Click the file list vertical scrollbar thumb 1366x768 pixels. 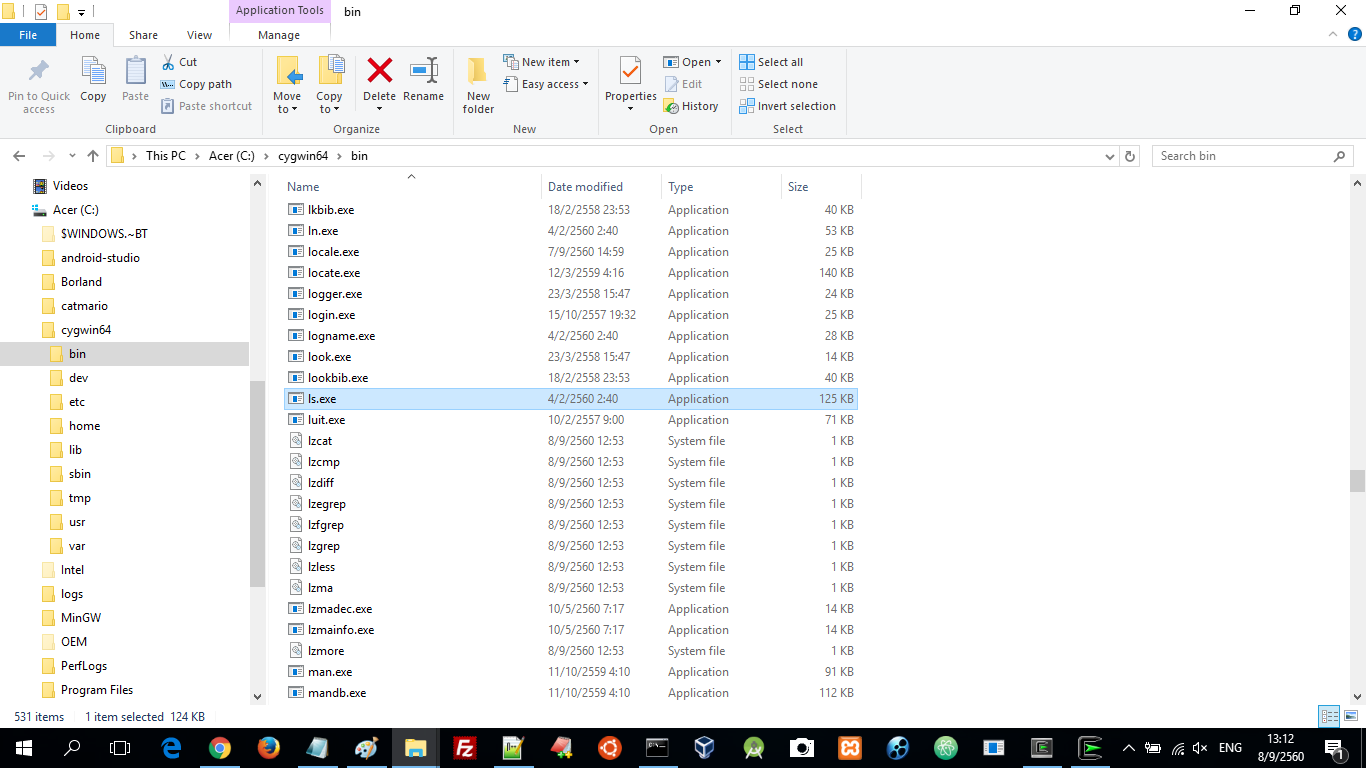pos(1357,481)
